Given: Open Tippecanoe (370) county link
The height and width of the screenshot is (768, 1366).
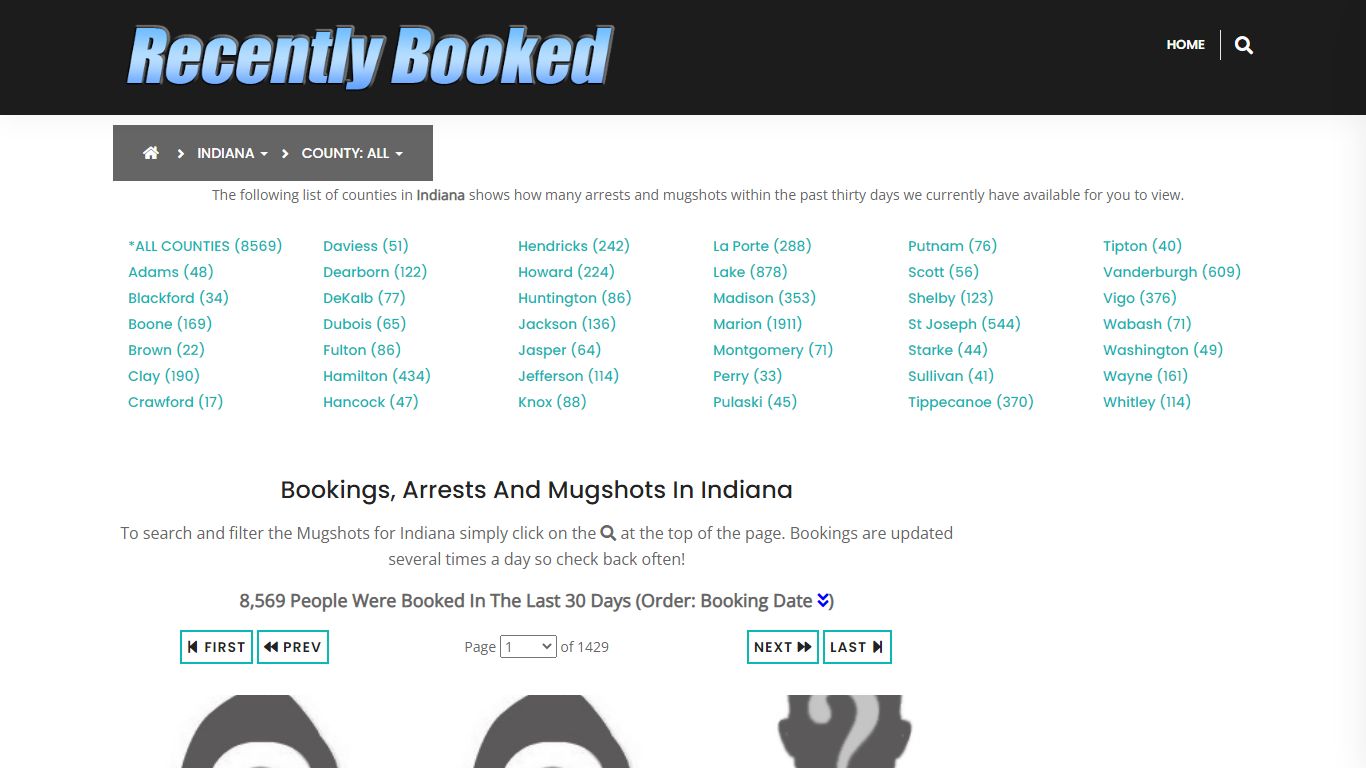Looking at the screenshot, I should point(971,402).
